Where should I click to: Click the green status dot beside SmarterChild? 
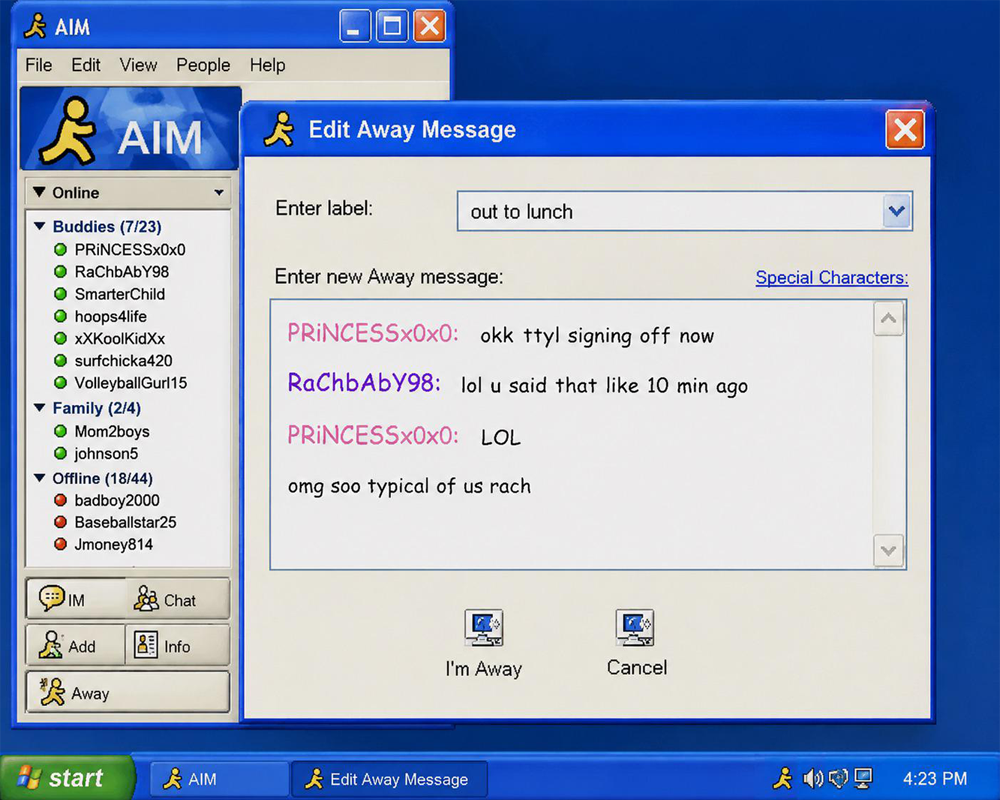coord(61,294)
